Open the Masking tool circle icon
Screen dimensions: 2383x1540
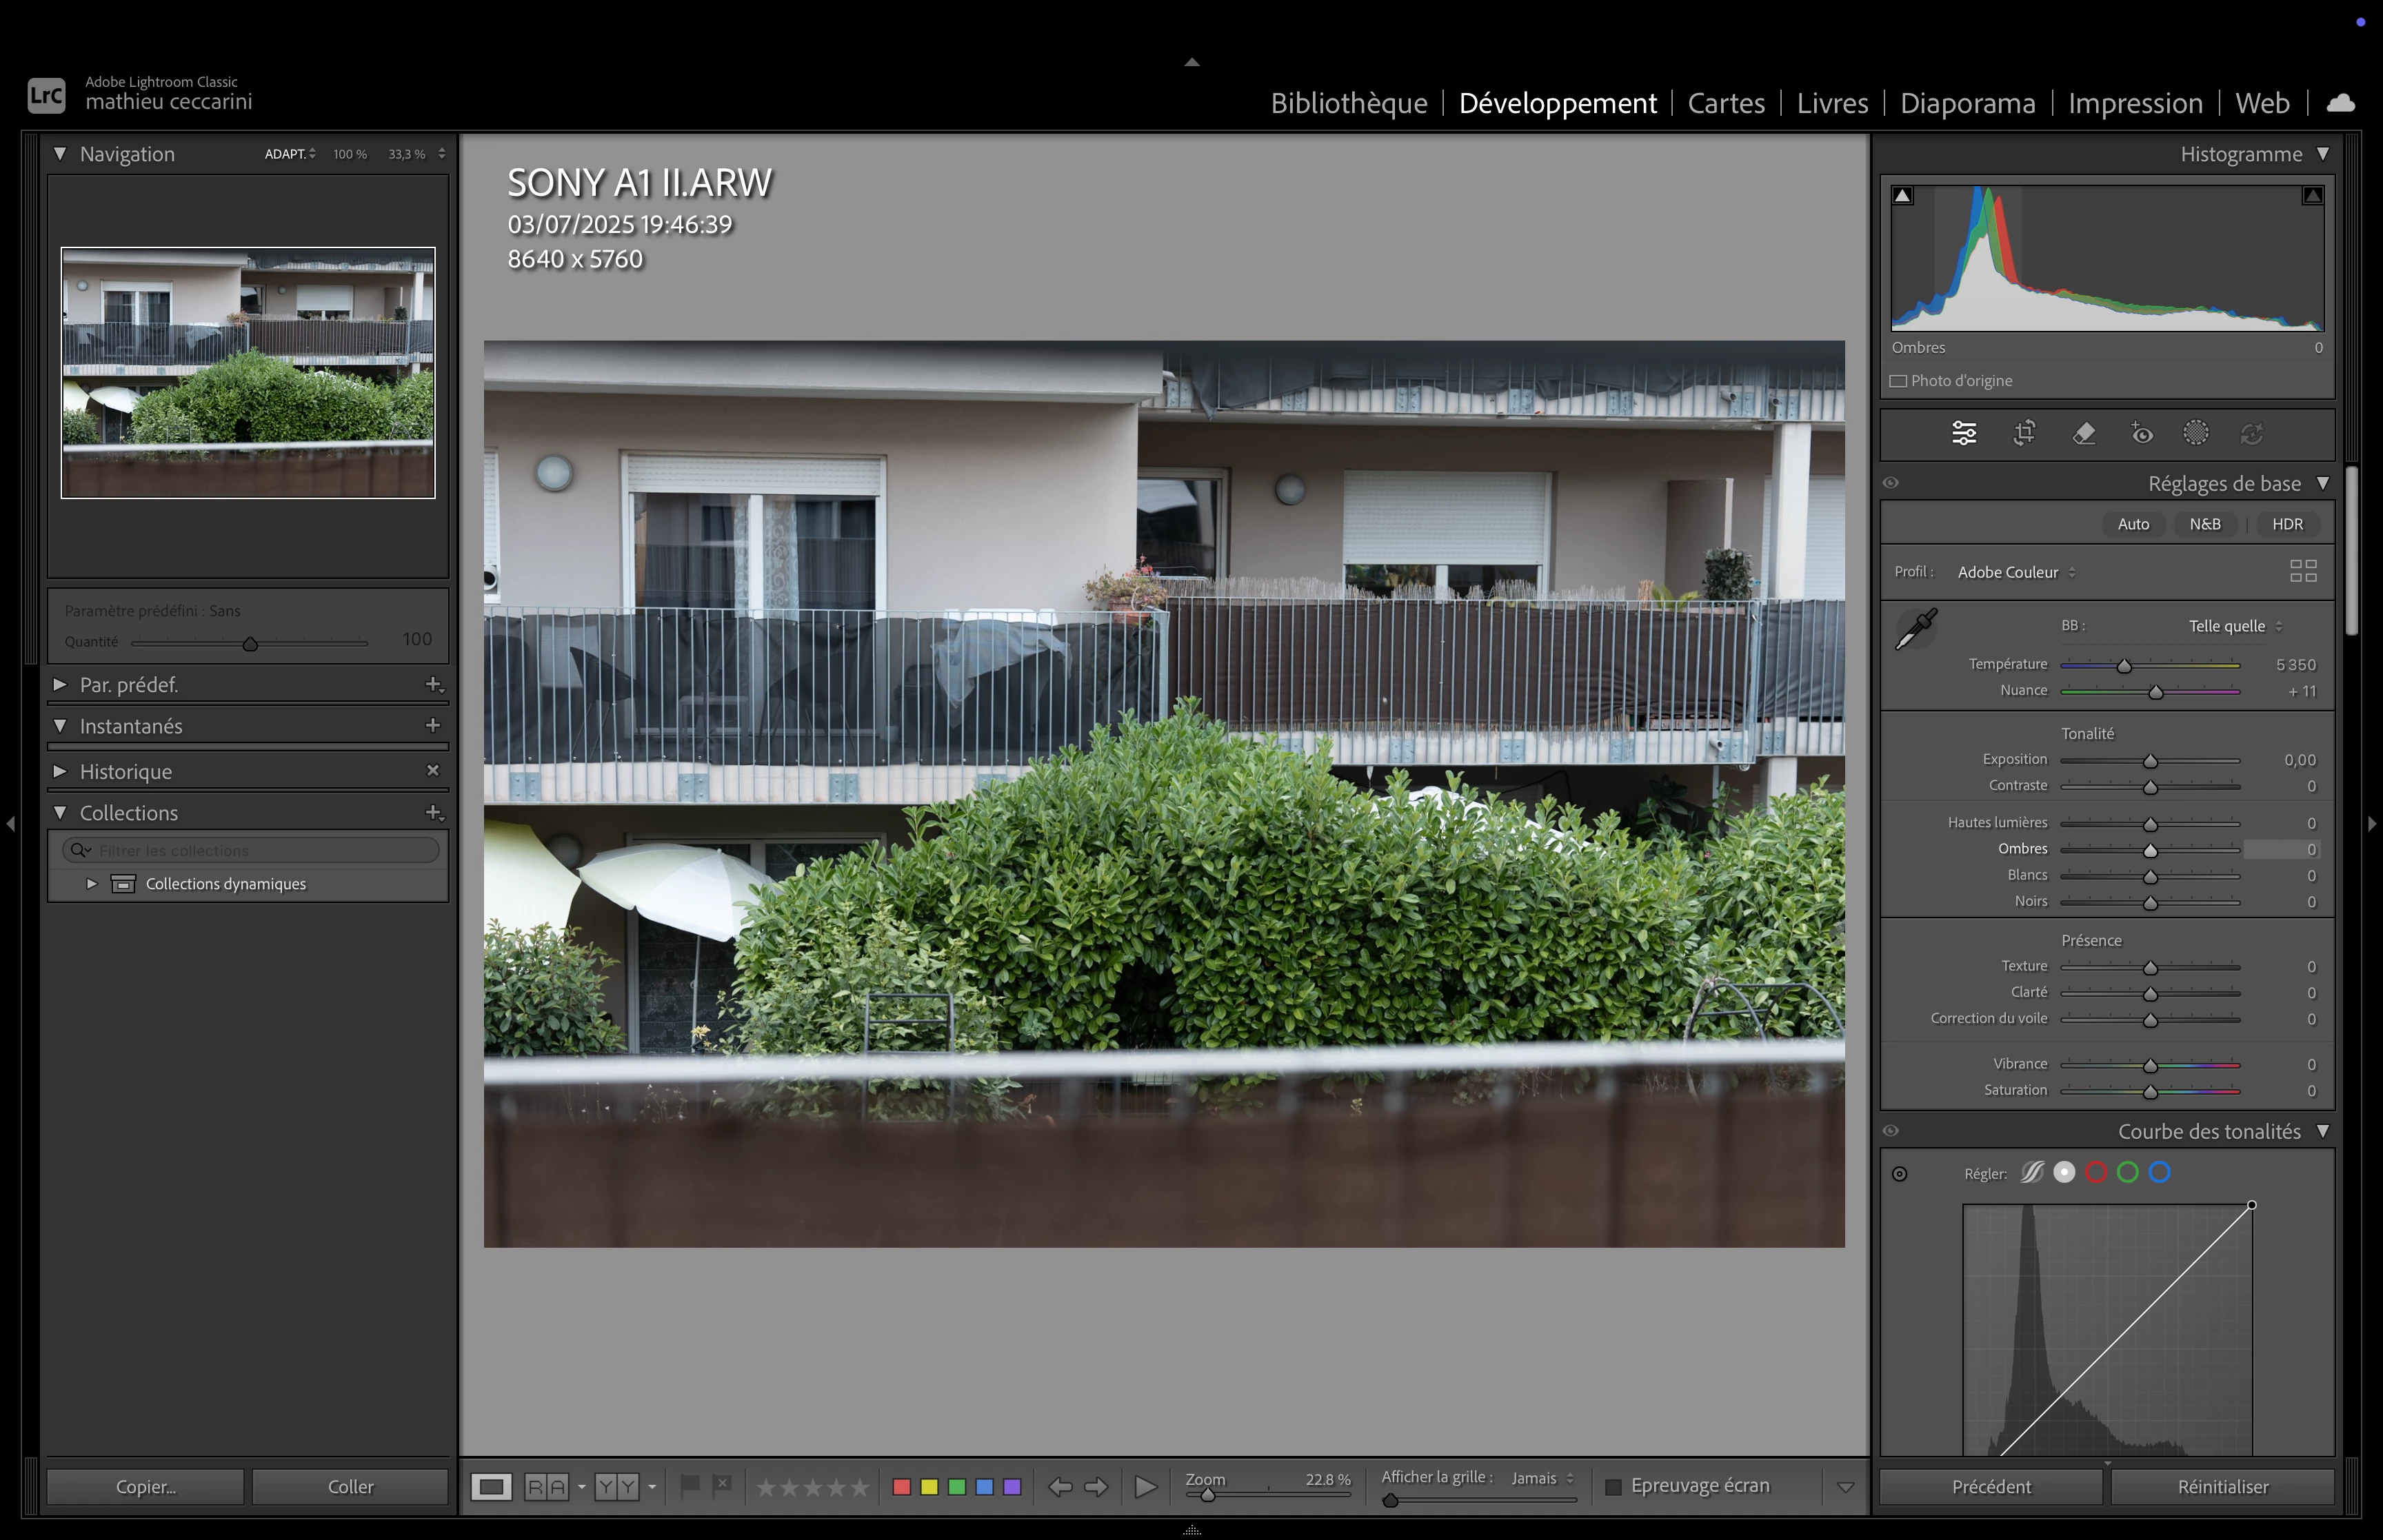pos(2196,433)
